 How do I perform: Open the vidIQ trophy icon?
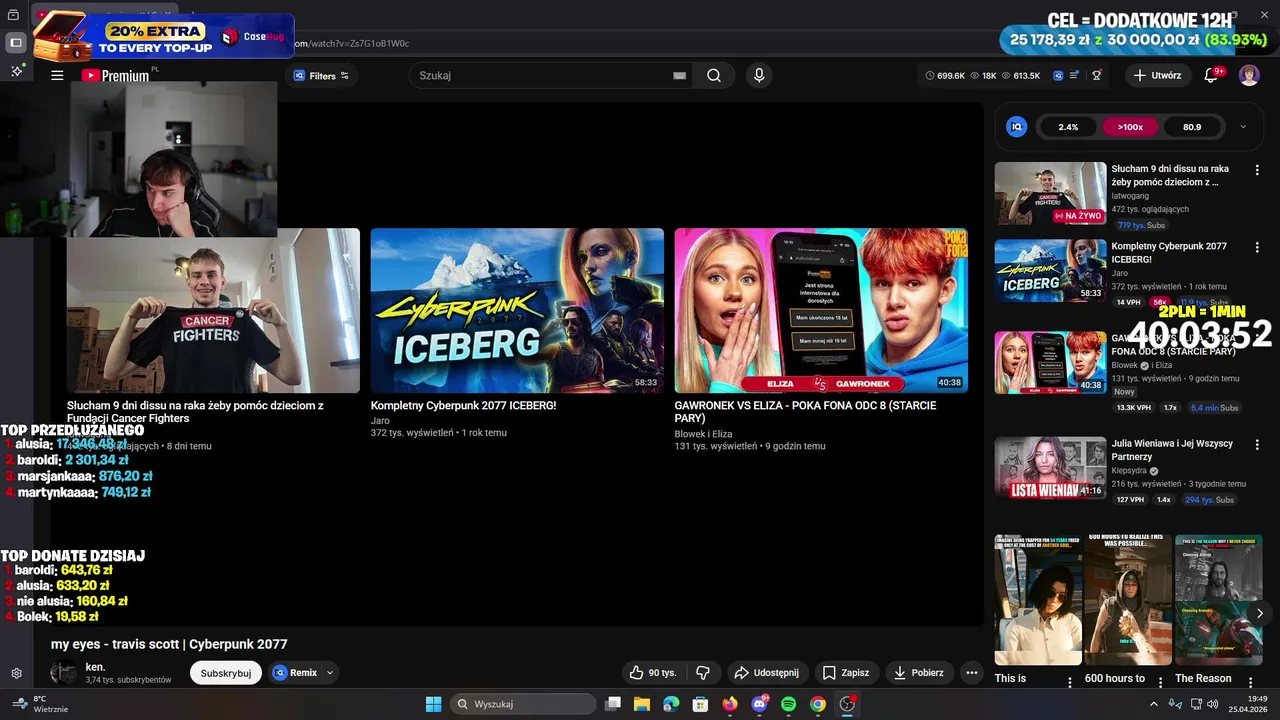coord(1097,75)
